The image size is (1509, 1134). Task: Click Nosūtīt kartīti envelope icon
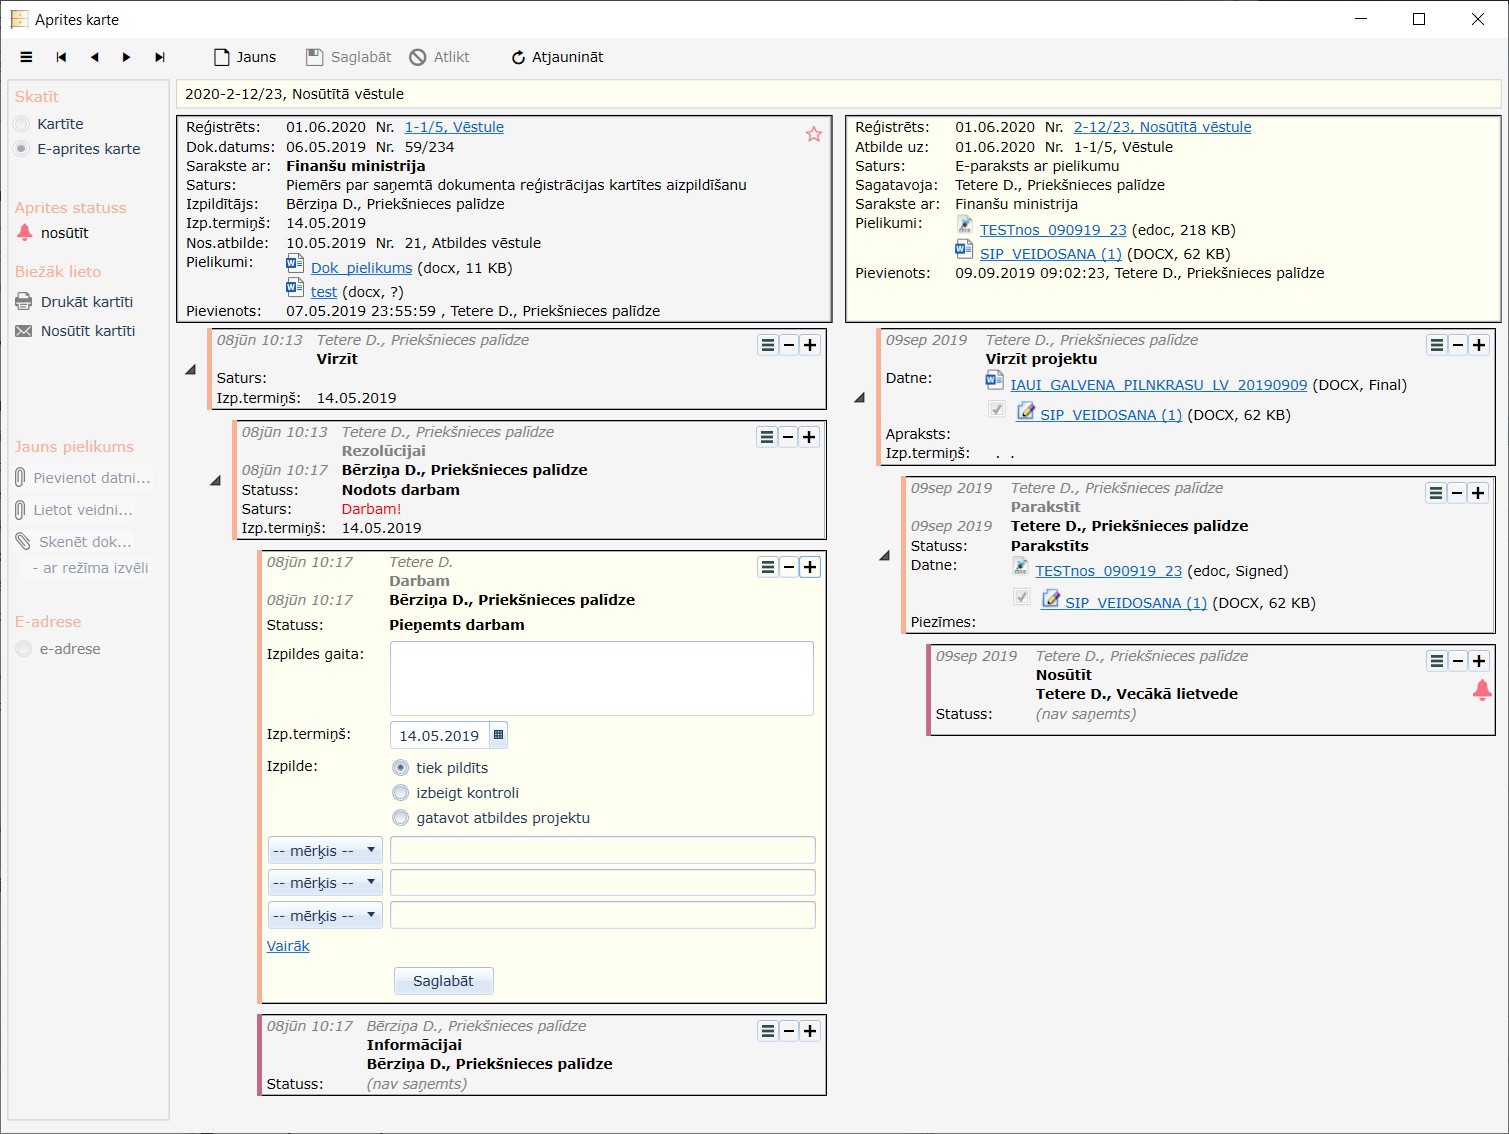click(24, 331)
